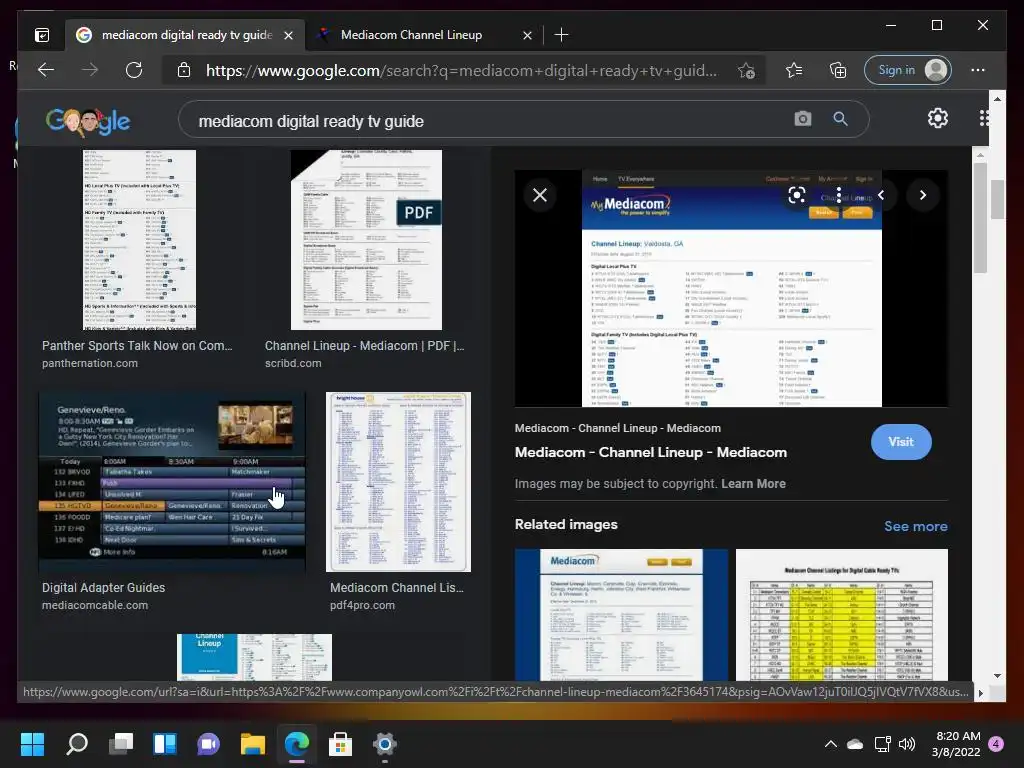Click the large Mediacom preview image

click(731, 289)
